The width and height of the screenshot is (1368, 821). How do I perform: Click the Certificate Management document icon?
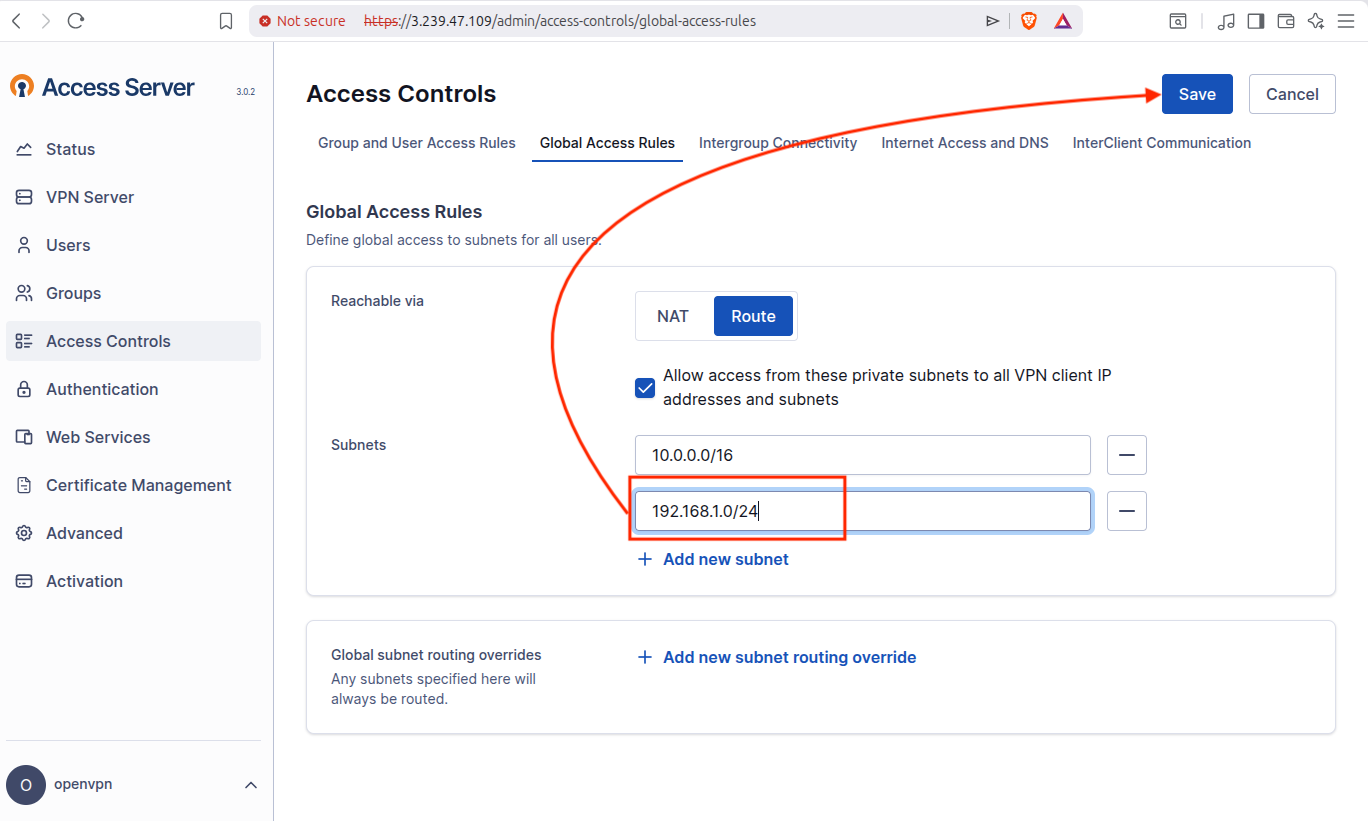[24, 485]
